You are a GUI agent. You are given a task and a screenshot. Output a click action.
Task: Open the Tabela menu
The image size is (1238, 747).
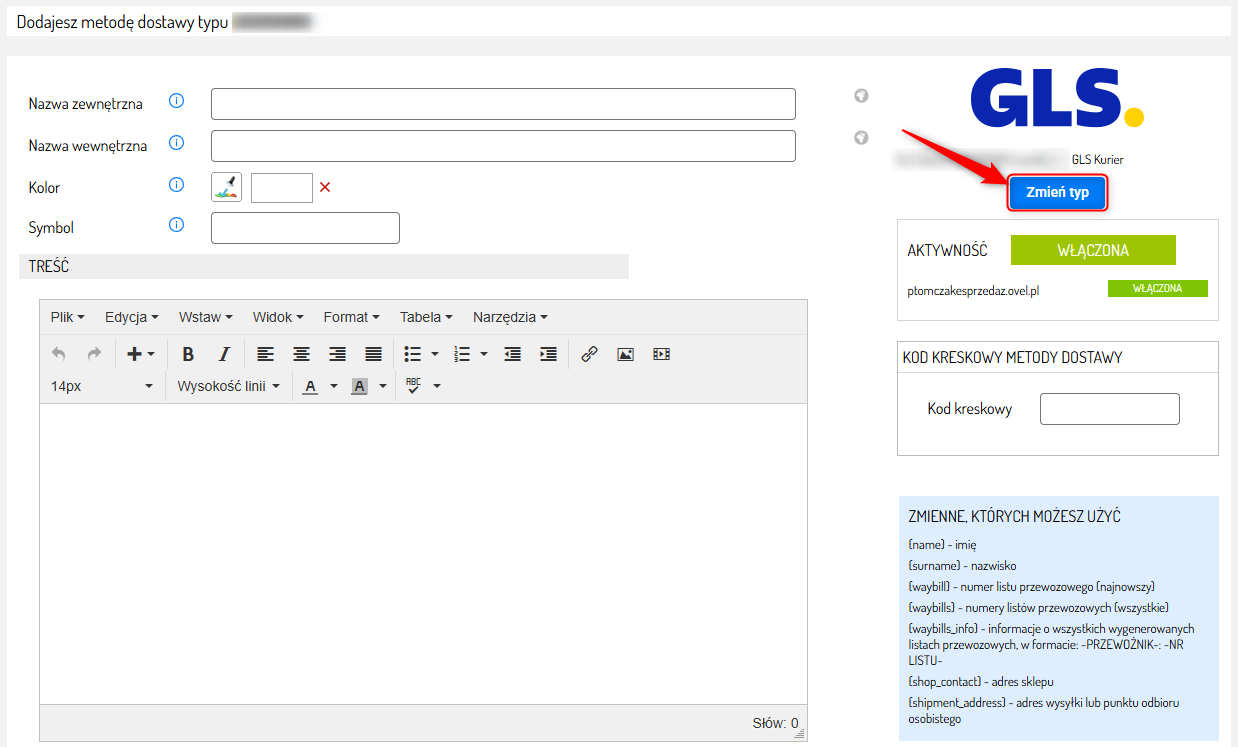(426, 317)
